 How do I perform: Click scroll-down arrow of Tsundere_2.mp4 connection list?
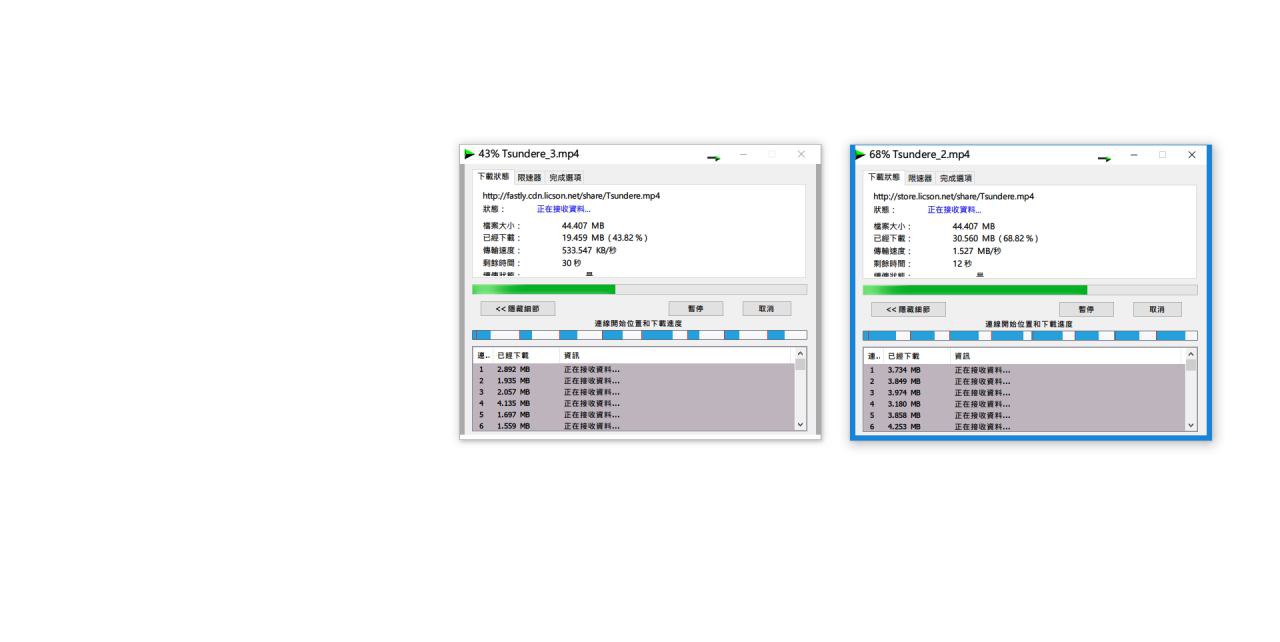1191,426
